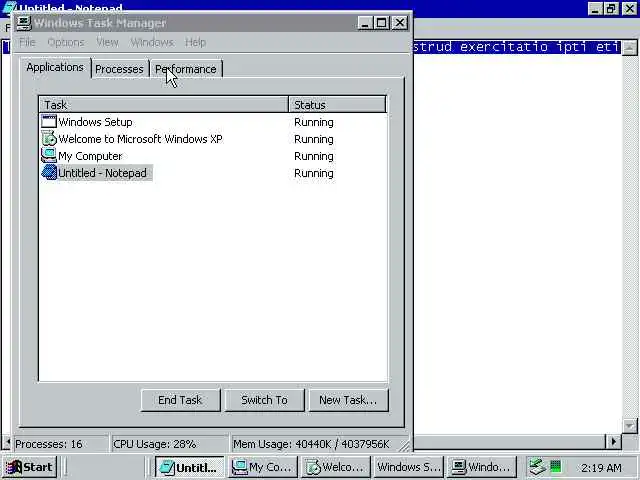The height and width of the screenshot is (480, 640).
Task: Minimize the Windows Task Manager window
Action: coord(365,23)
